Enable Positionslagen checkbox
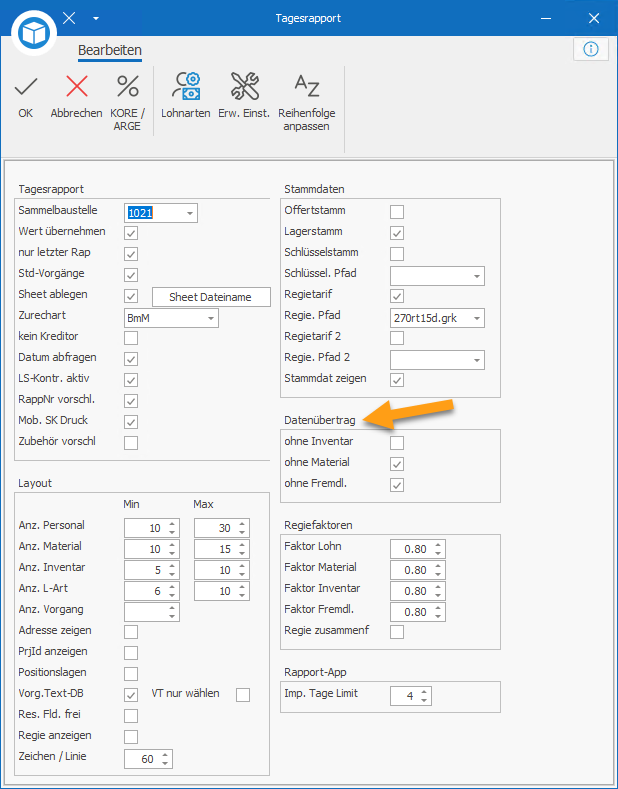This screenshot has height=789, width=618. (131, 674)
